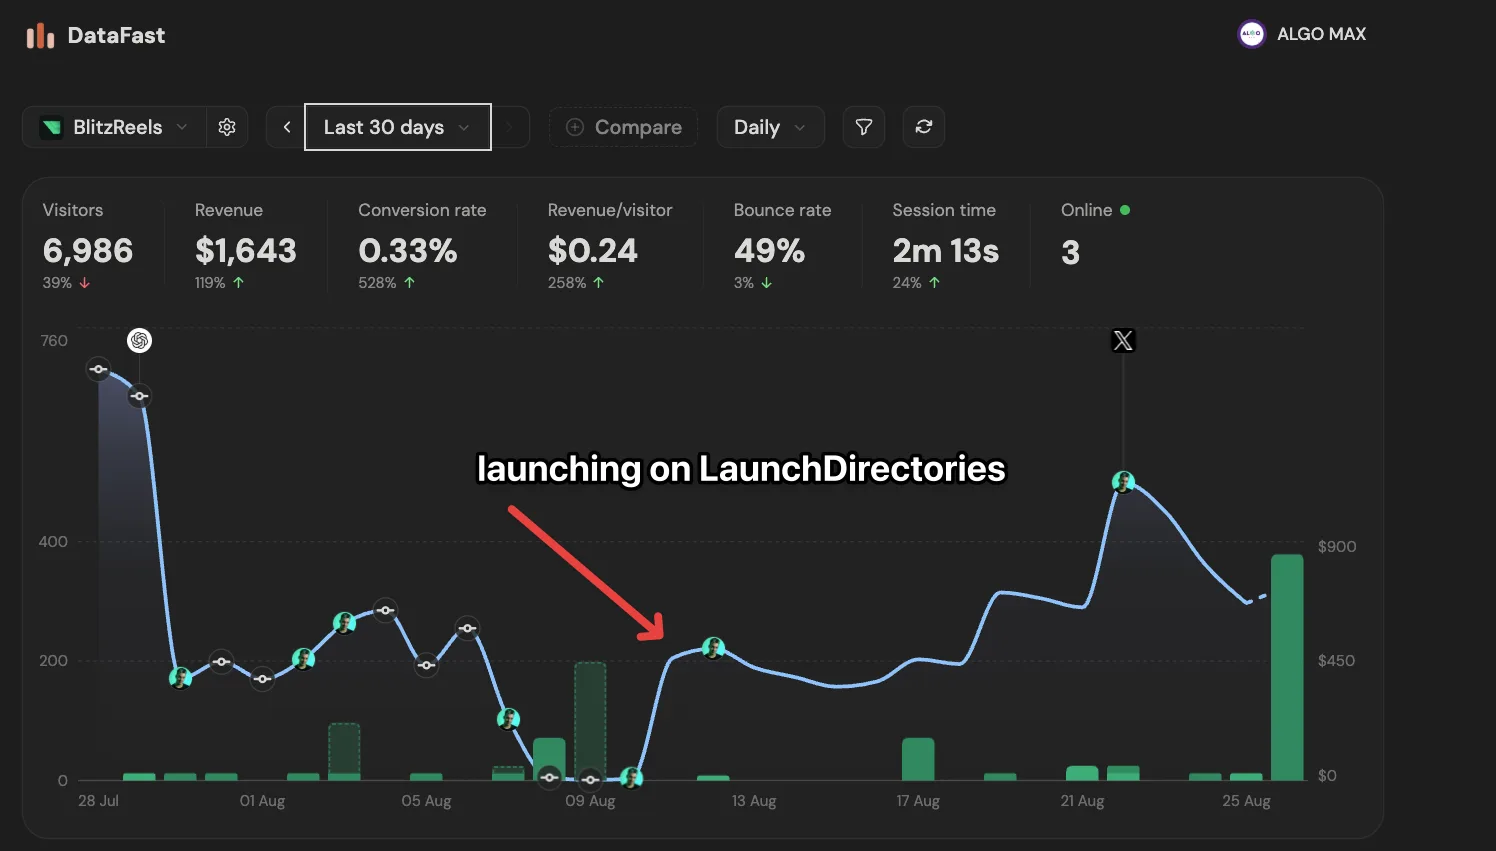Click the avatar marker at the X spike peak
This screenshot has height=851, width=1496.
1123,482
